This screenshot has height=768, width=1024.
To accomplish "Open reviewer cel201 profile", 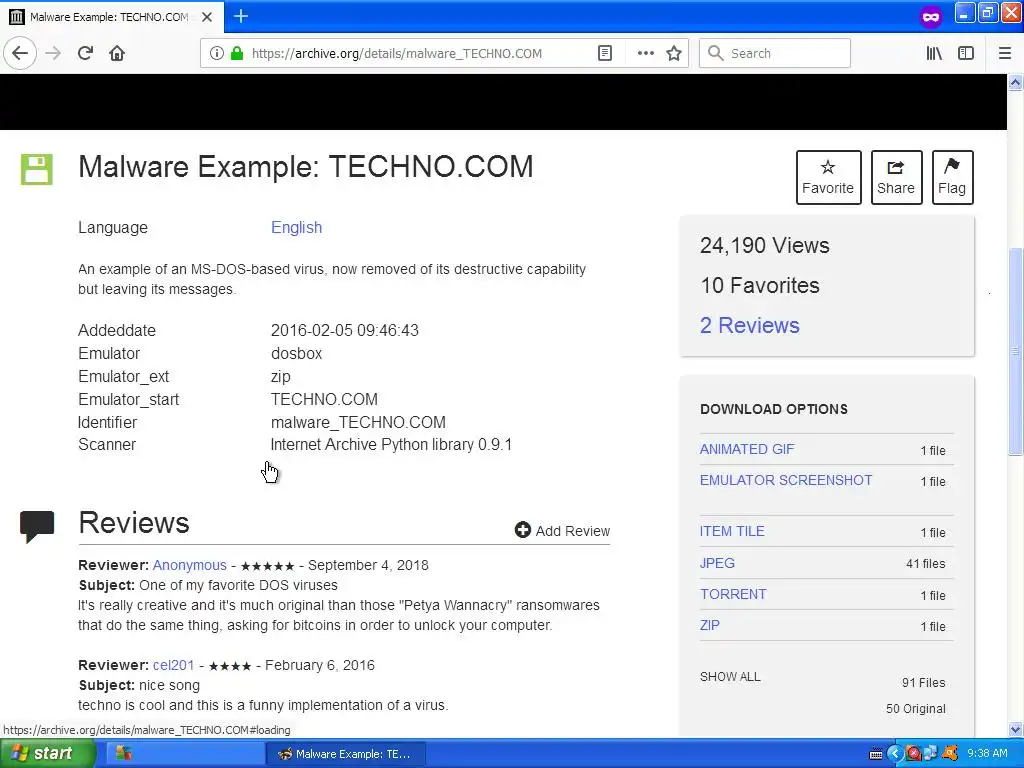I will pos(173,665).
